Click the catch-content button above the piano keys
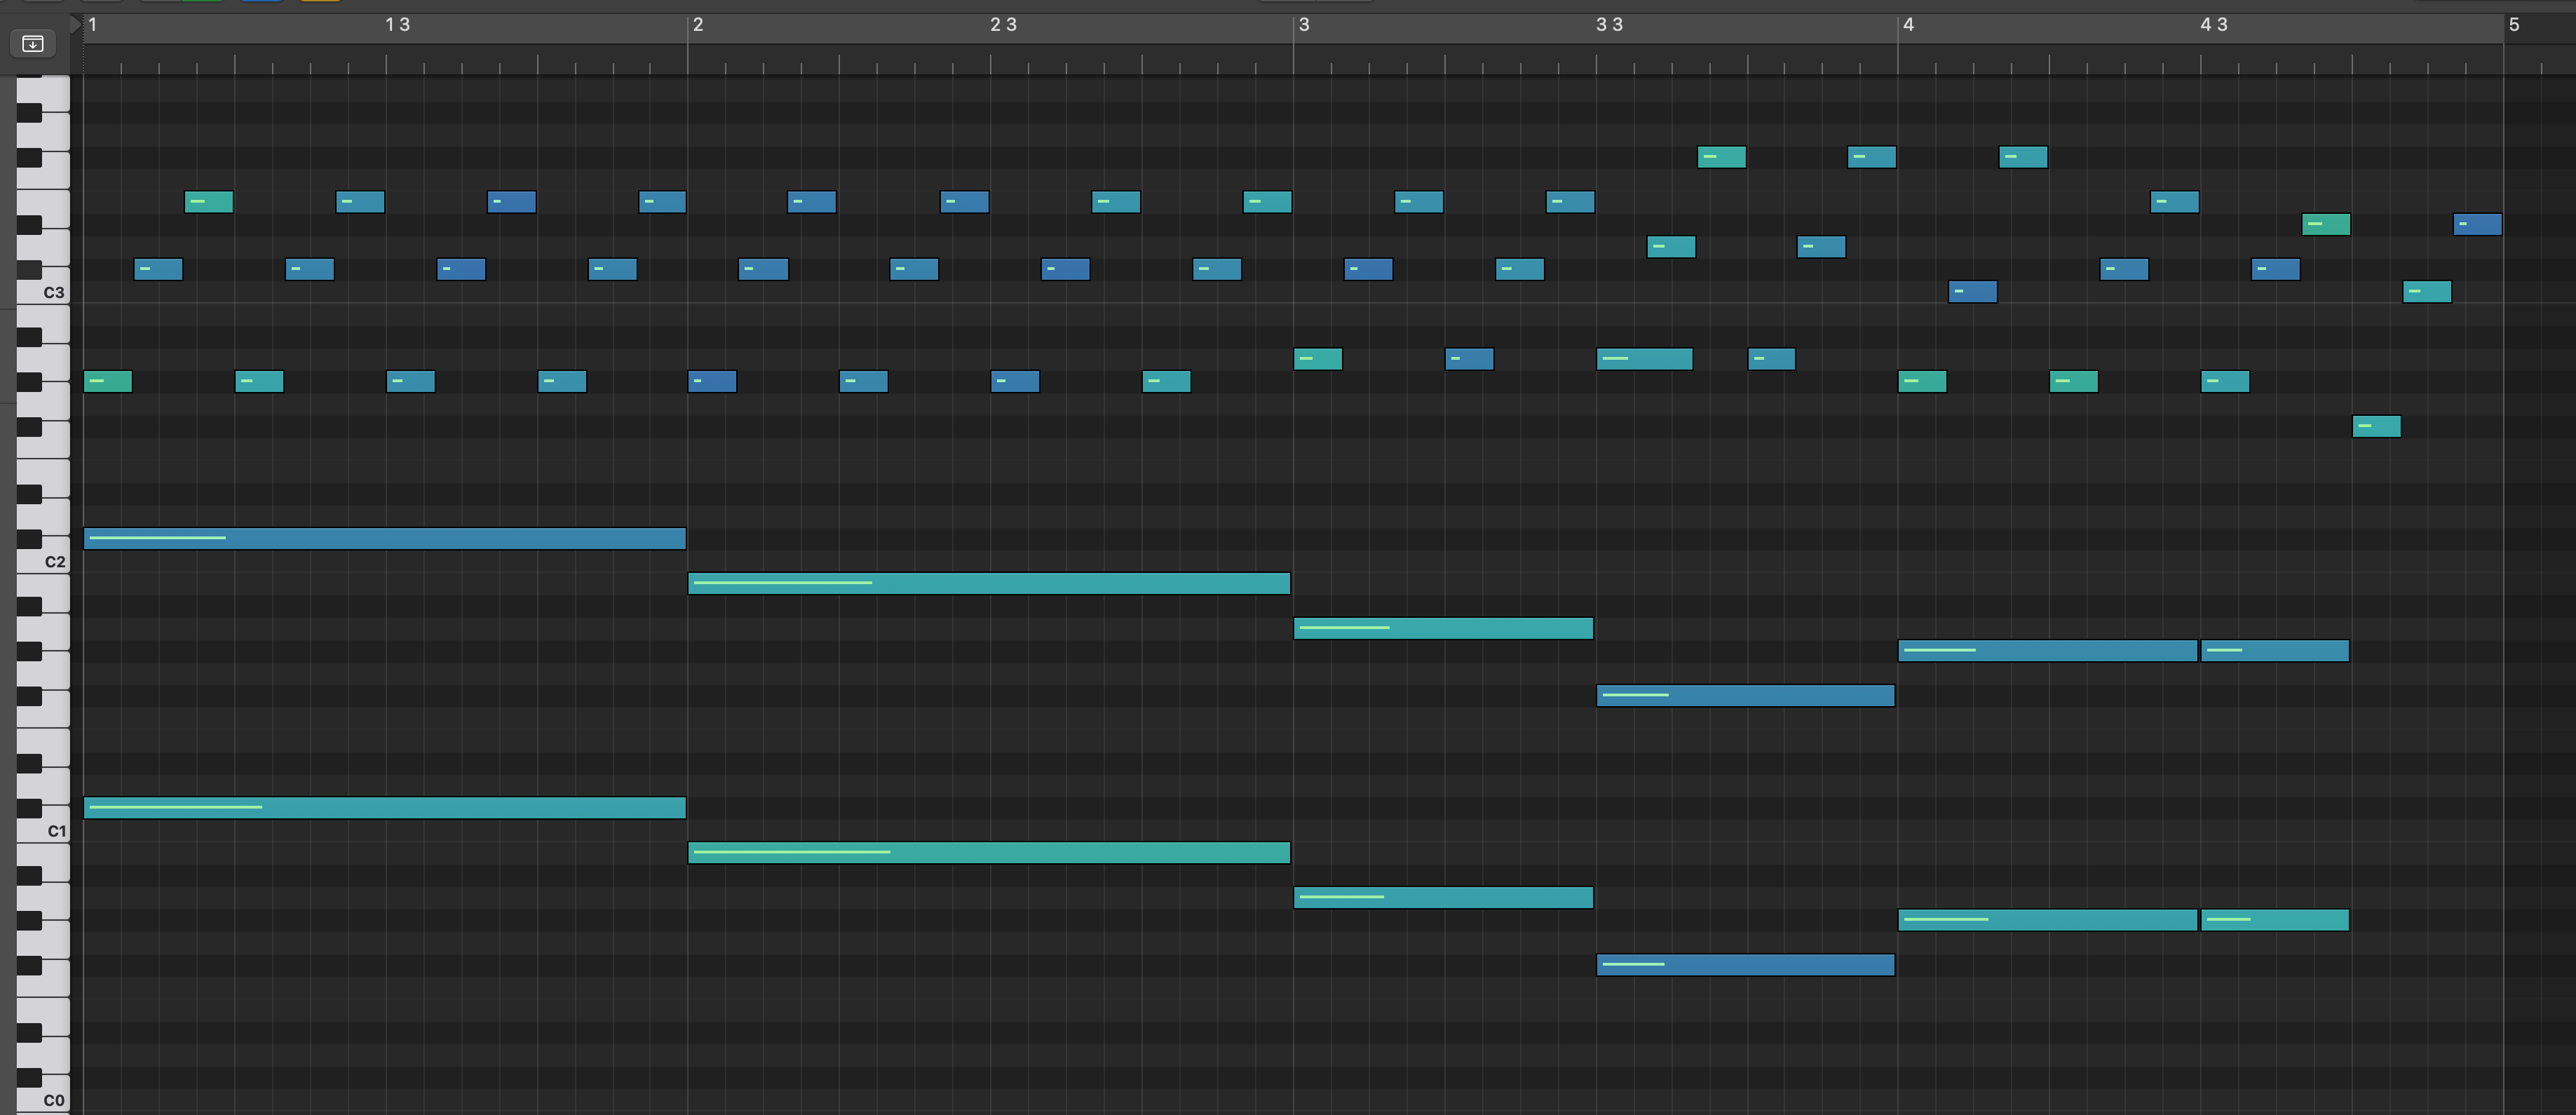The height and width of the screenshot is (1115, 2576). pos(32,44)
